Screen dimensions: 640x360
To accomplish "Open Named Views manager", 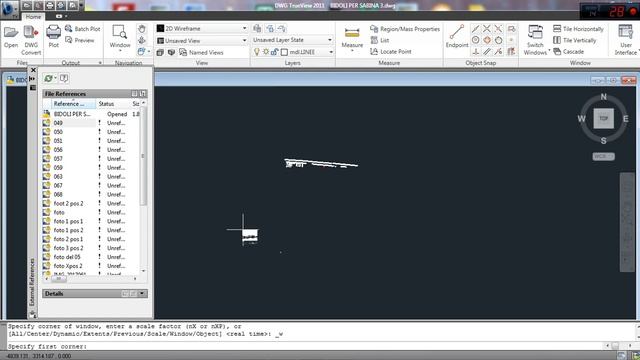I will tap(201, 52).
